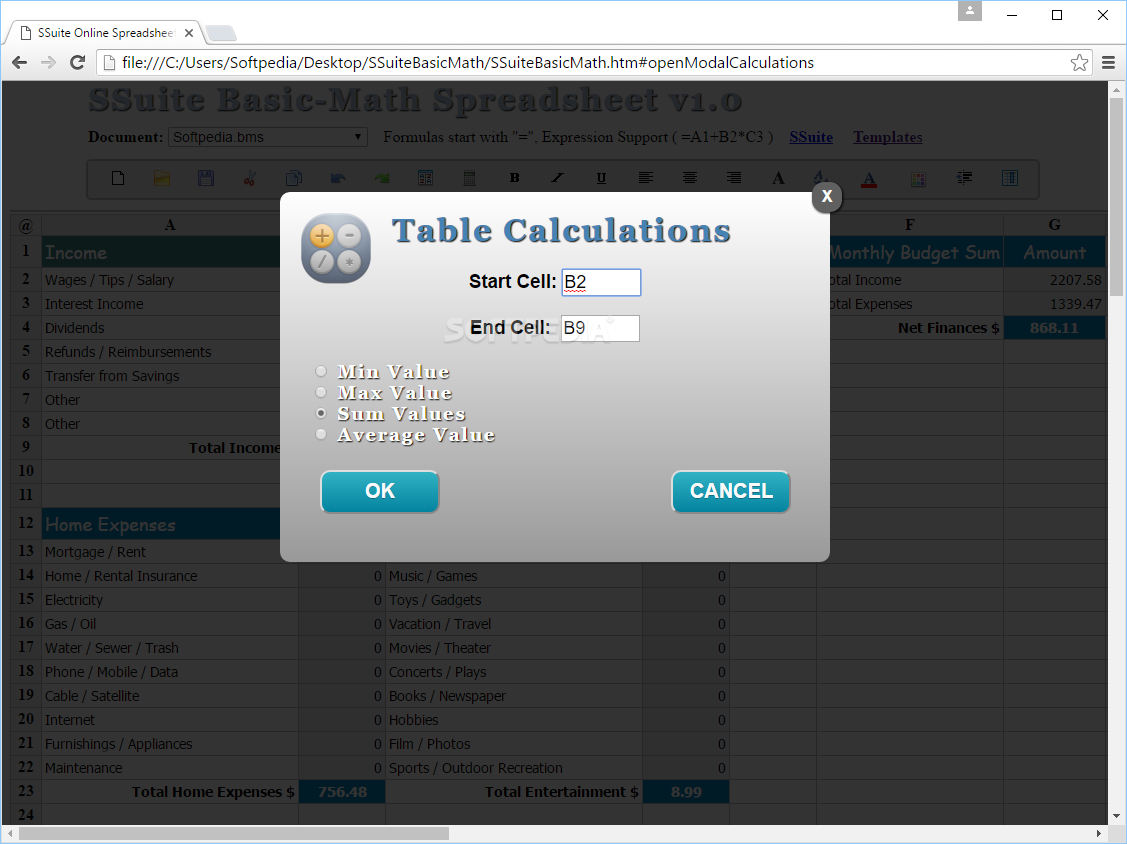Click the Save floppy disk icon
Viewport: 1127px width, 844px height.
click(x=206, y=178)
